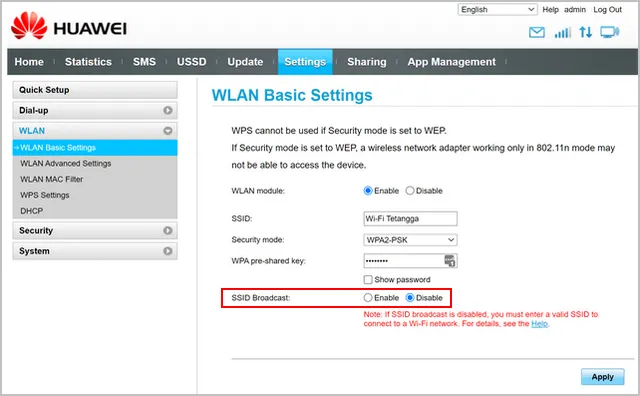Open the Security mode WPA2-PSK dropdown
Viewport: 640px width, 396px height.
(410, 240)
